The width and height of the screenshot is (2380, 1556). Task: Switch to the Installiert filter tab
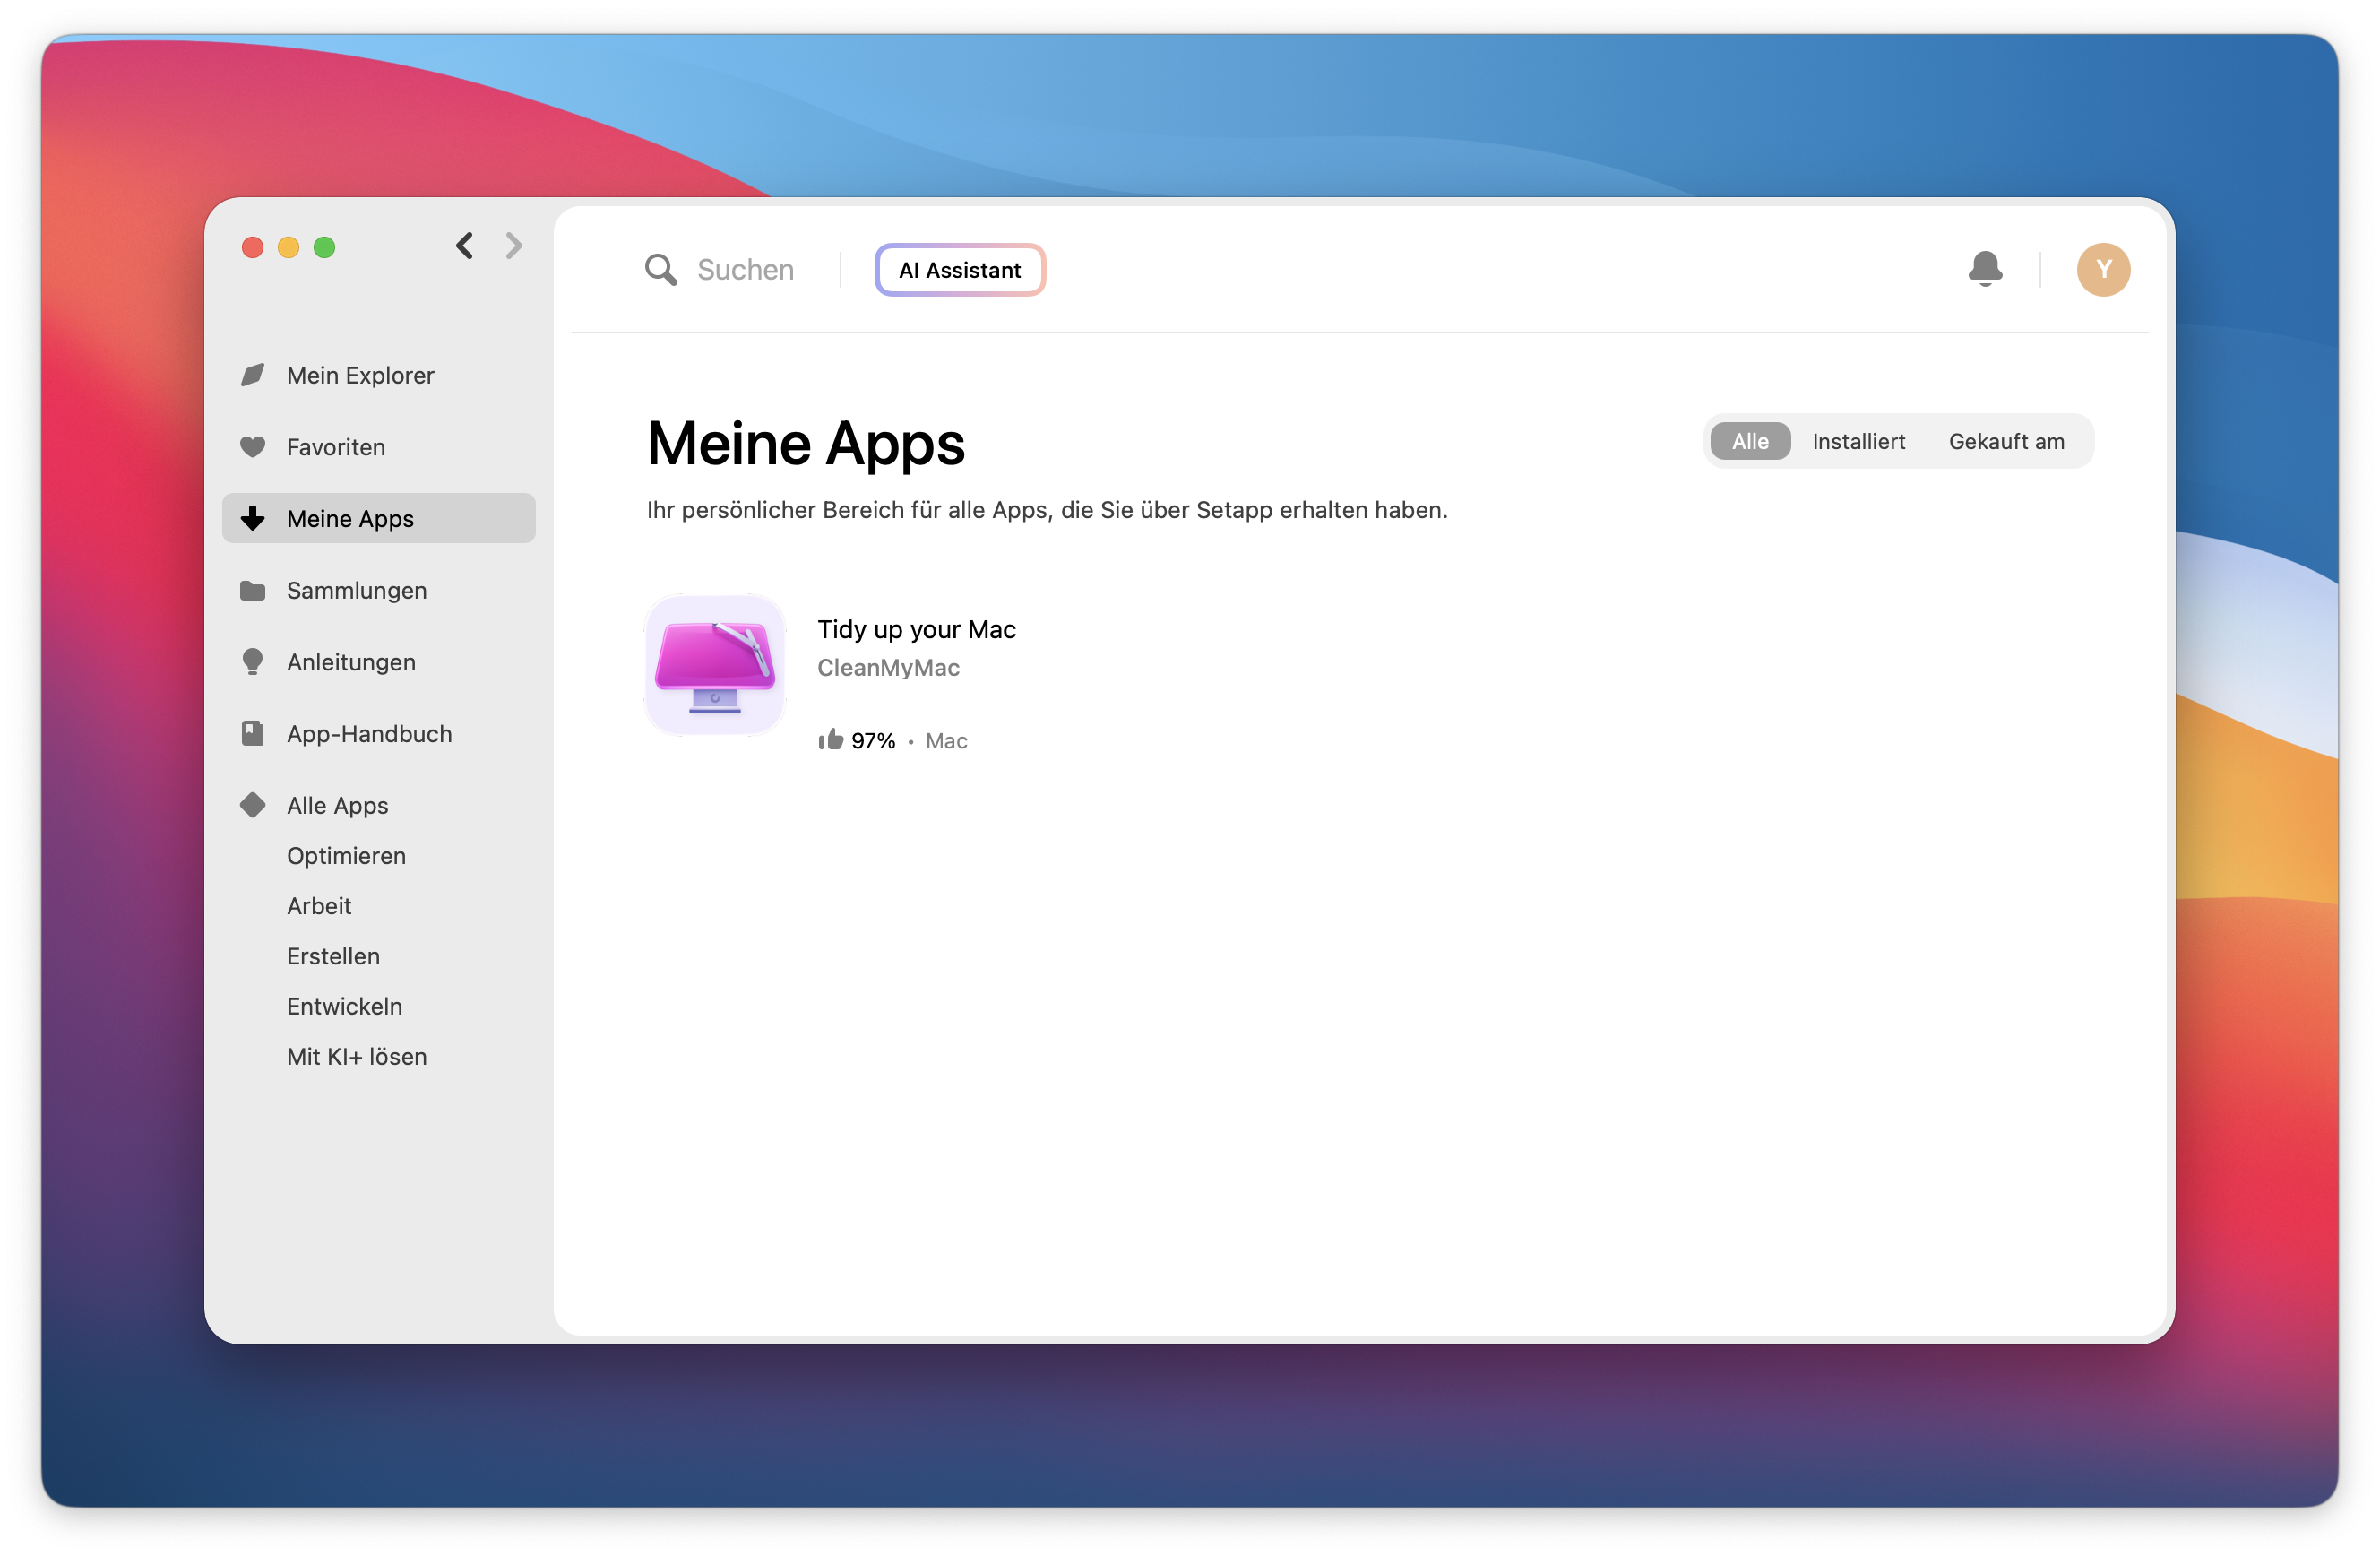tap(1858, 441)
